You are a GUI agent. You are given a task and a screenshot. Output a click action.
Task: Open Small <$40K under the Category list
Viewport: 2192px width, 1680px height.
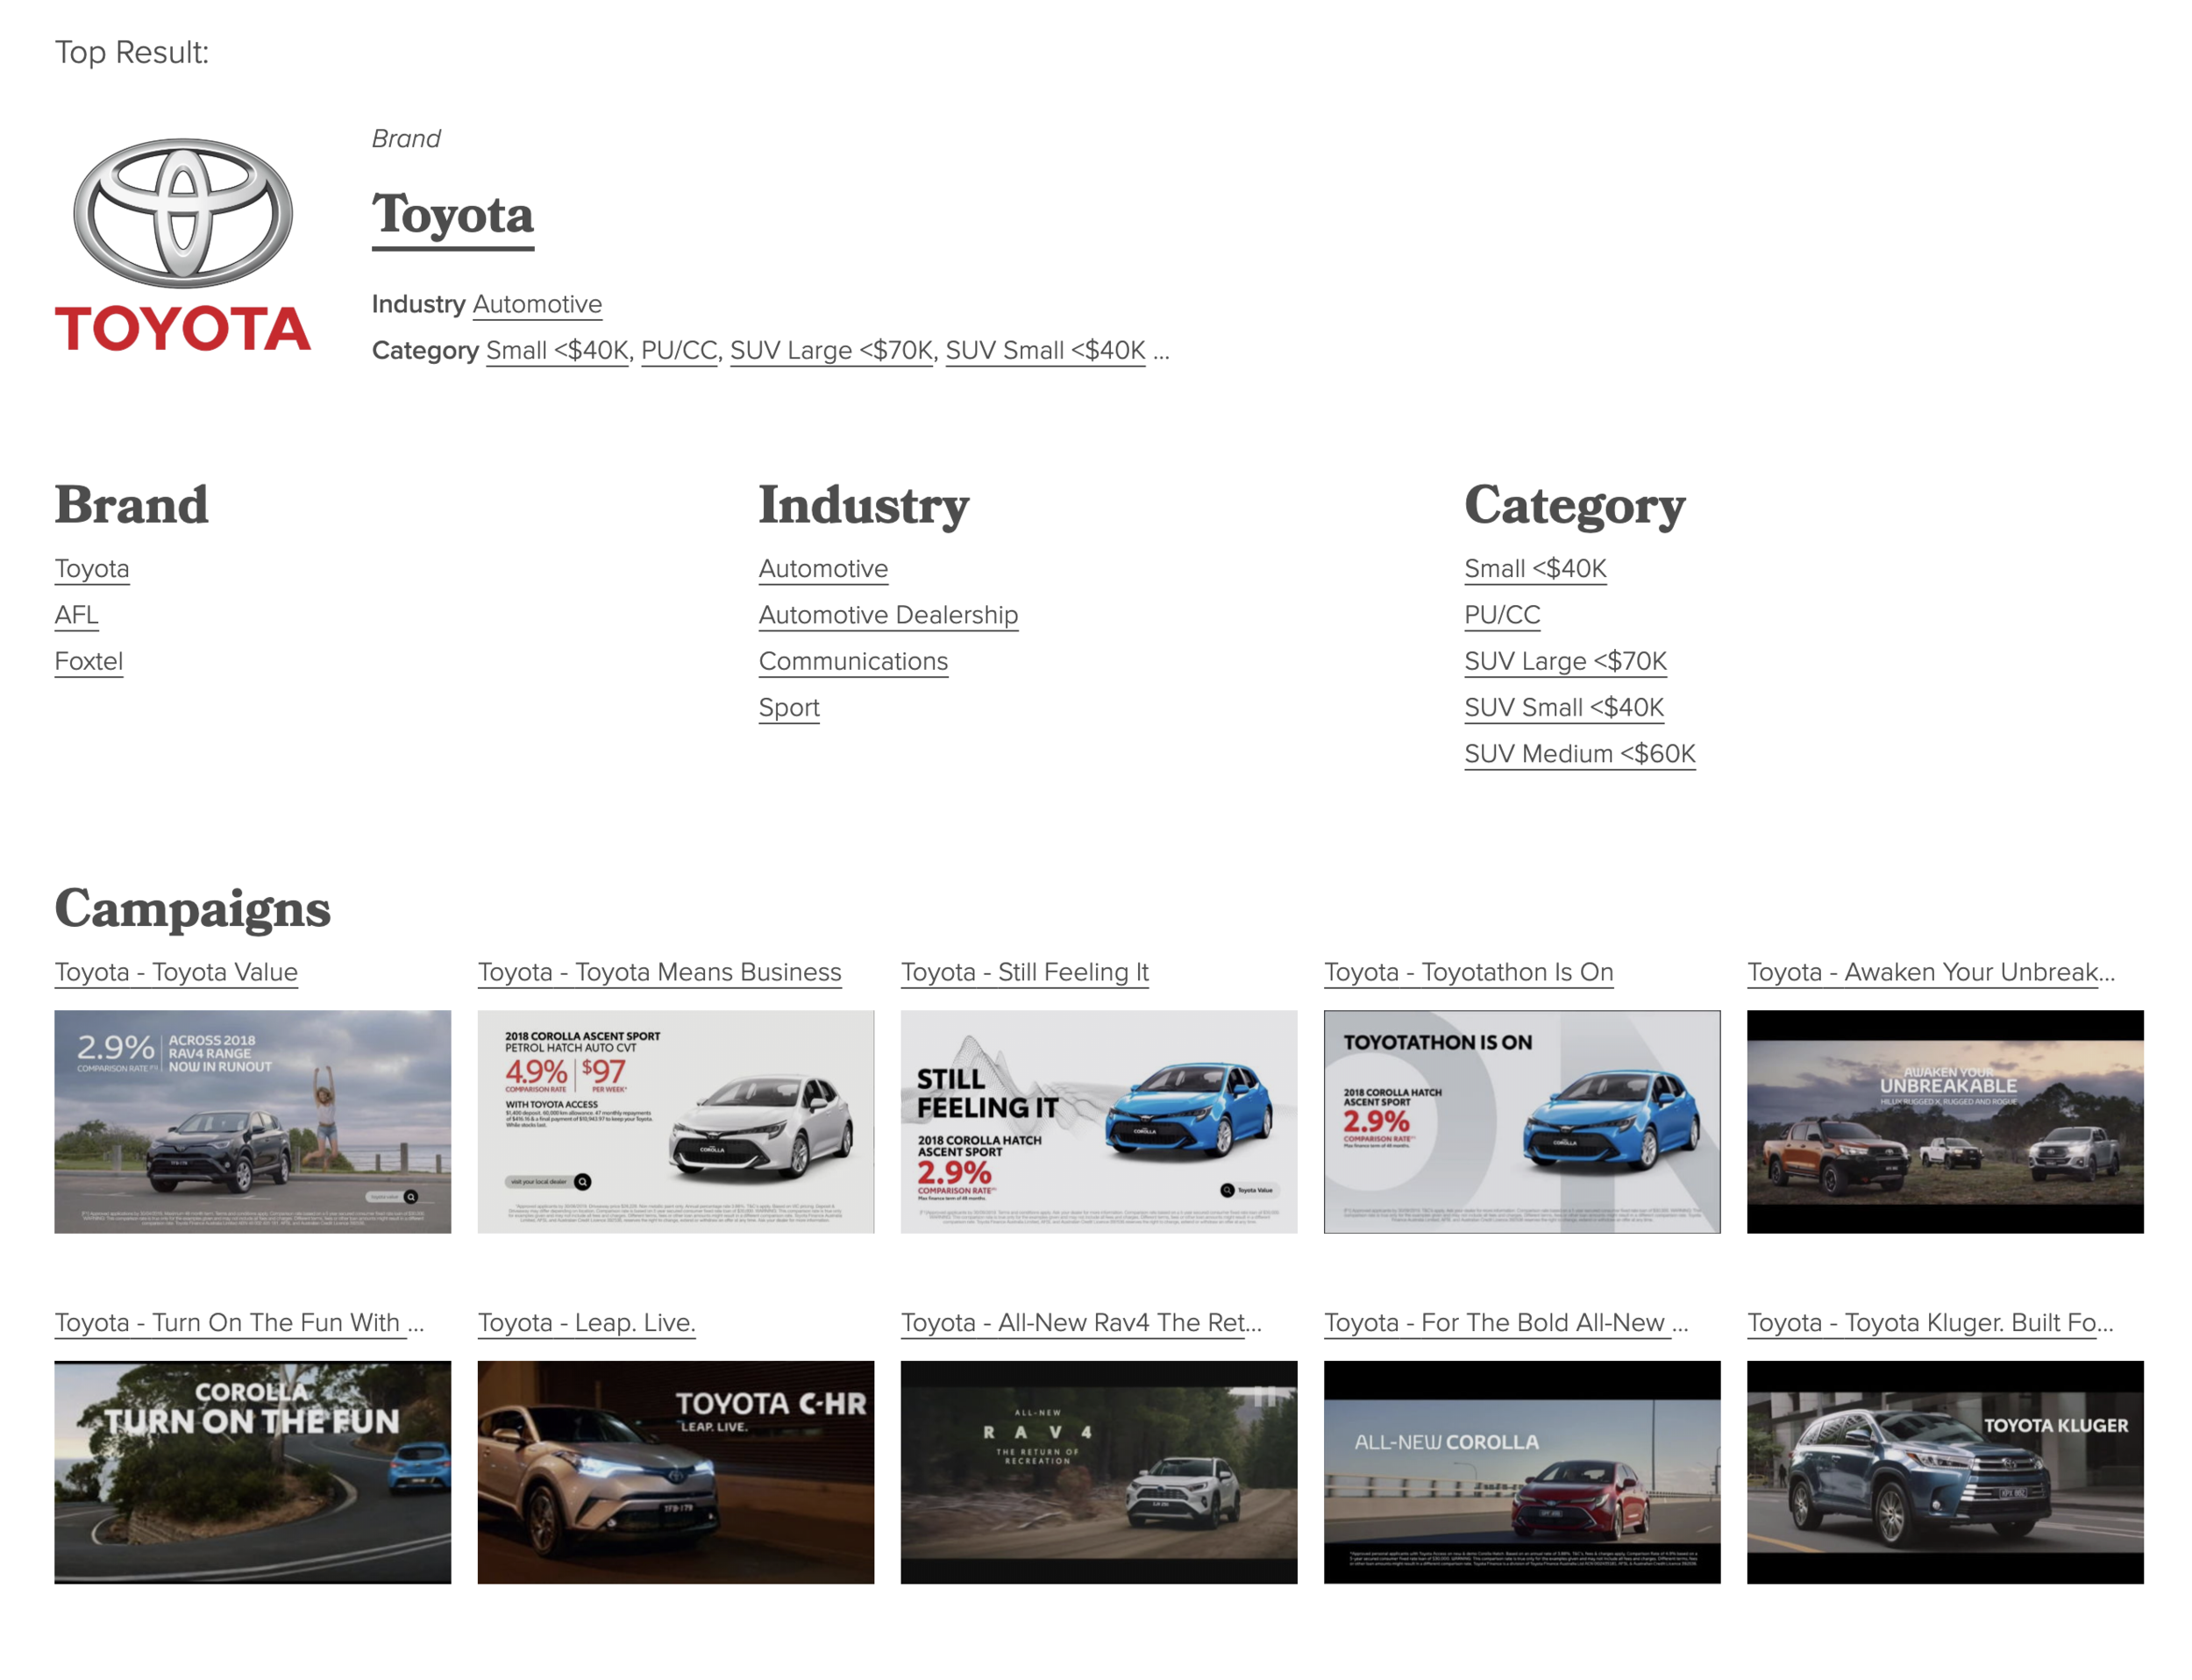point(1535,568)
